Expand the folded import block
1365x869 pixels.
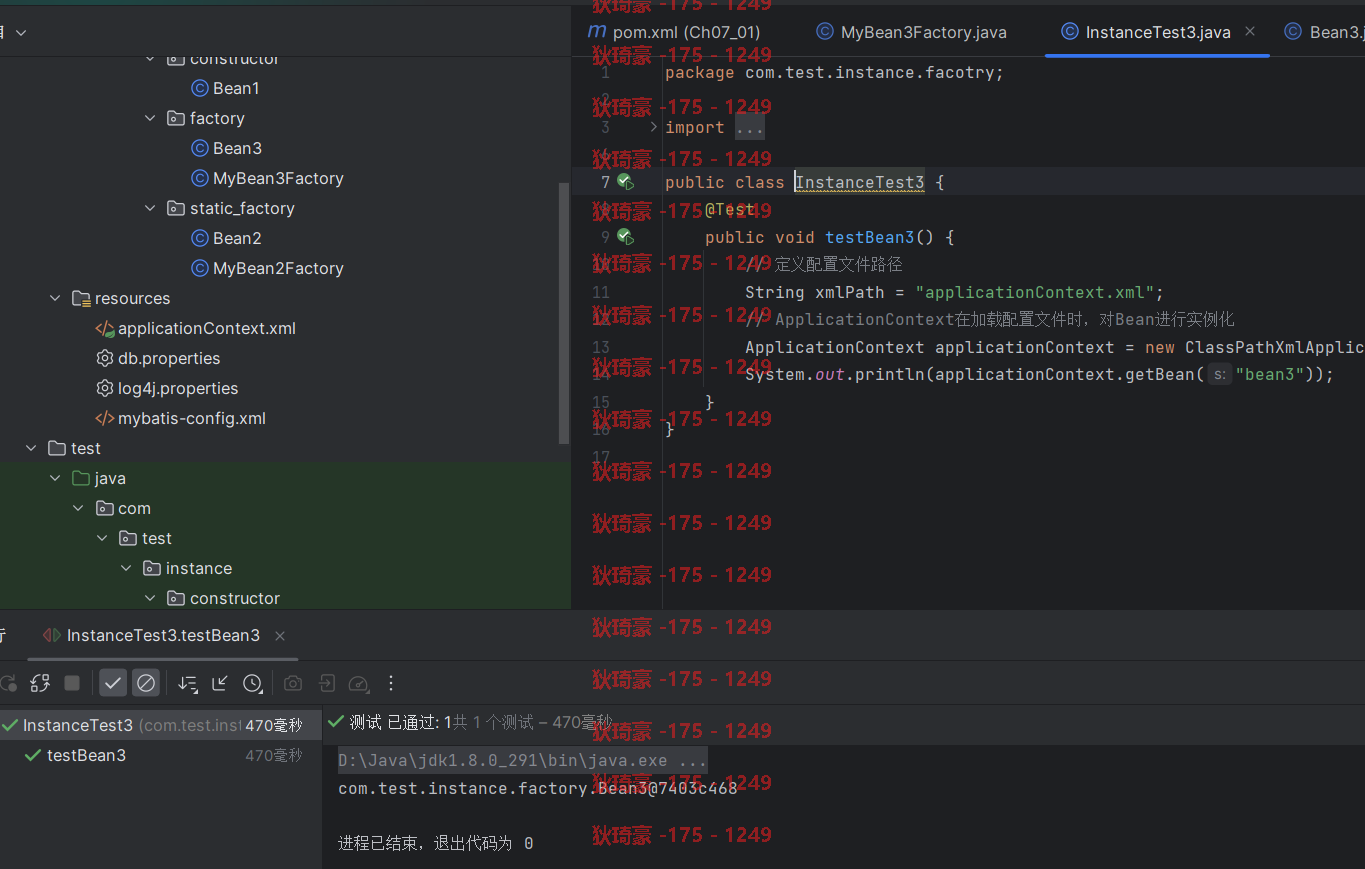click(x=653, y=127)
